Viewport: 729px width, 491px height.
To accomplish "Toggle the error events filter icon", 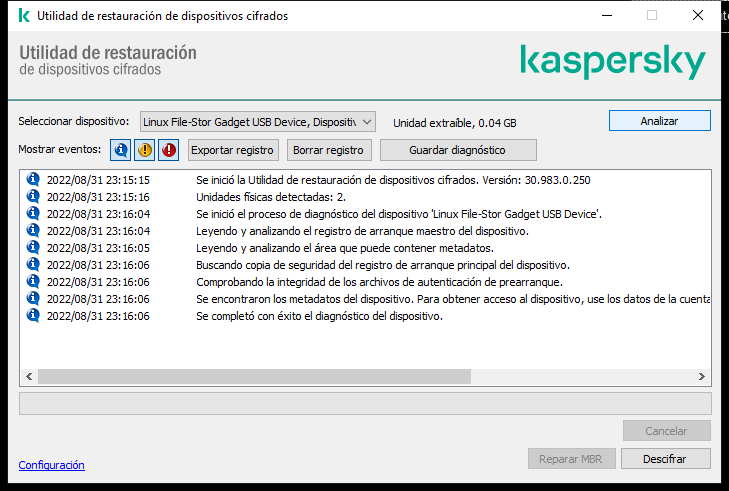I will 168,150.
